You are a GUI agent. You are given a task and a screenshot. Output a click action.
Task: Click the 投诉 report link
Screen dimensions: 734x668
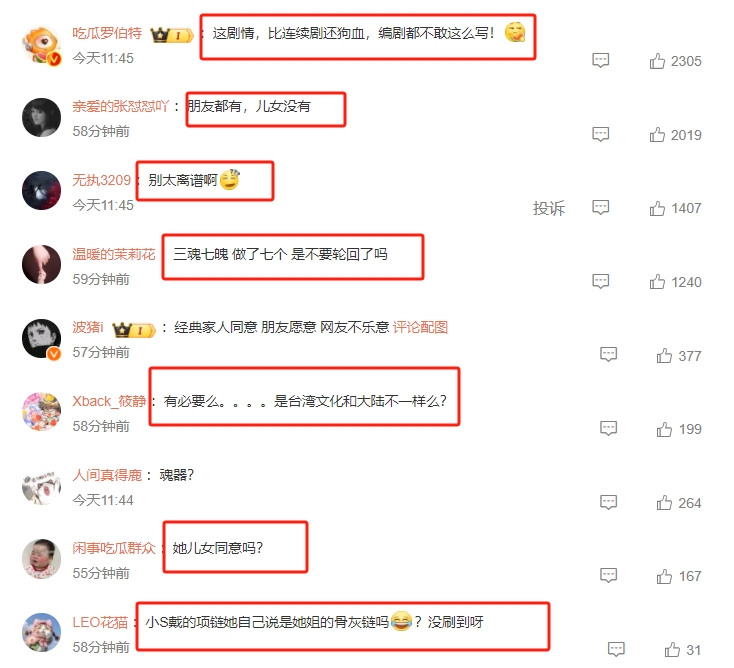[549, 208]
